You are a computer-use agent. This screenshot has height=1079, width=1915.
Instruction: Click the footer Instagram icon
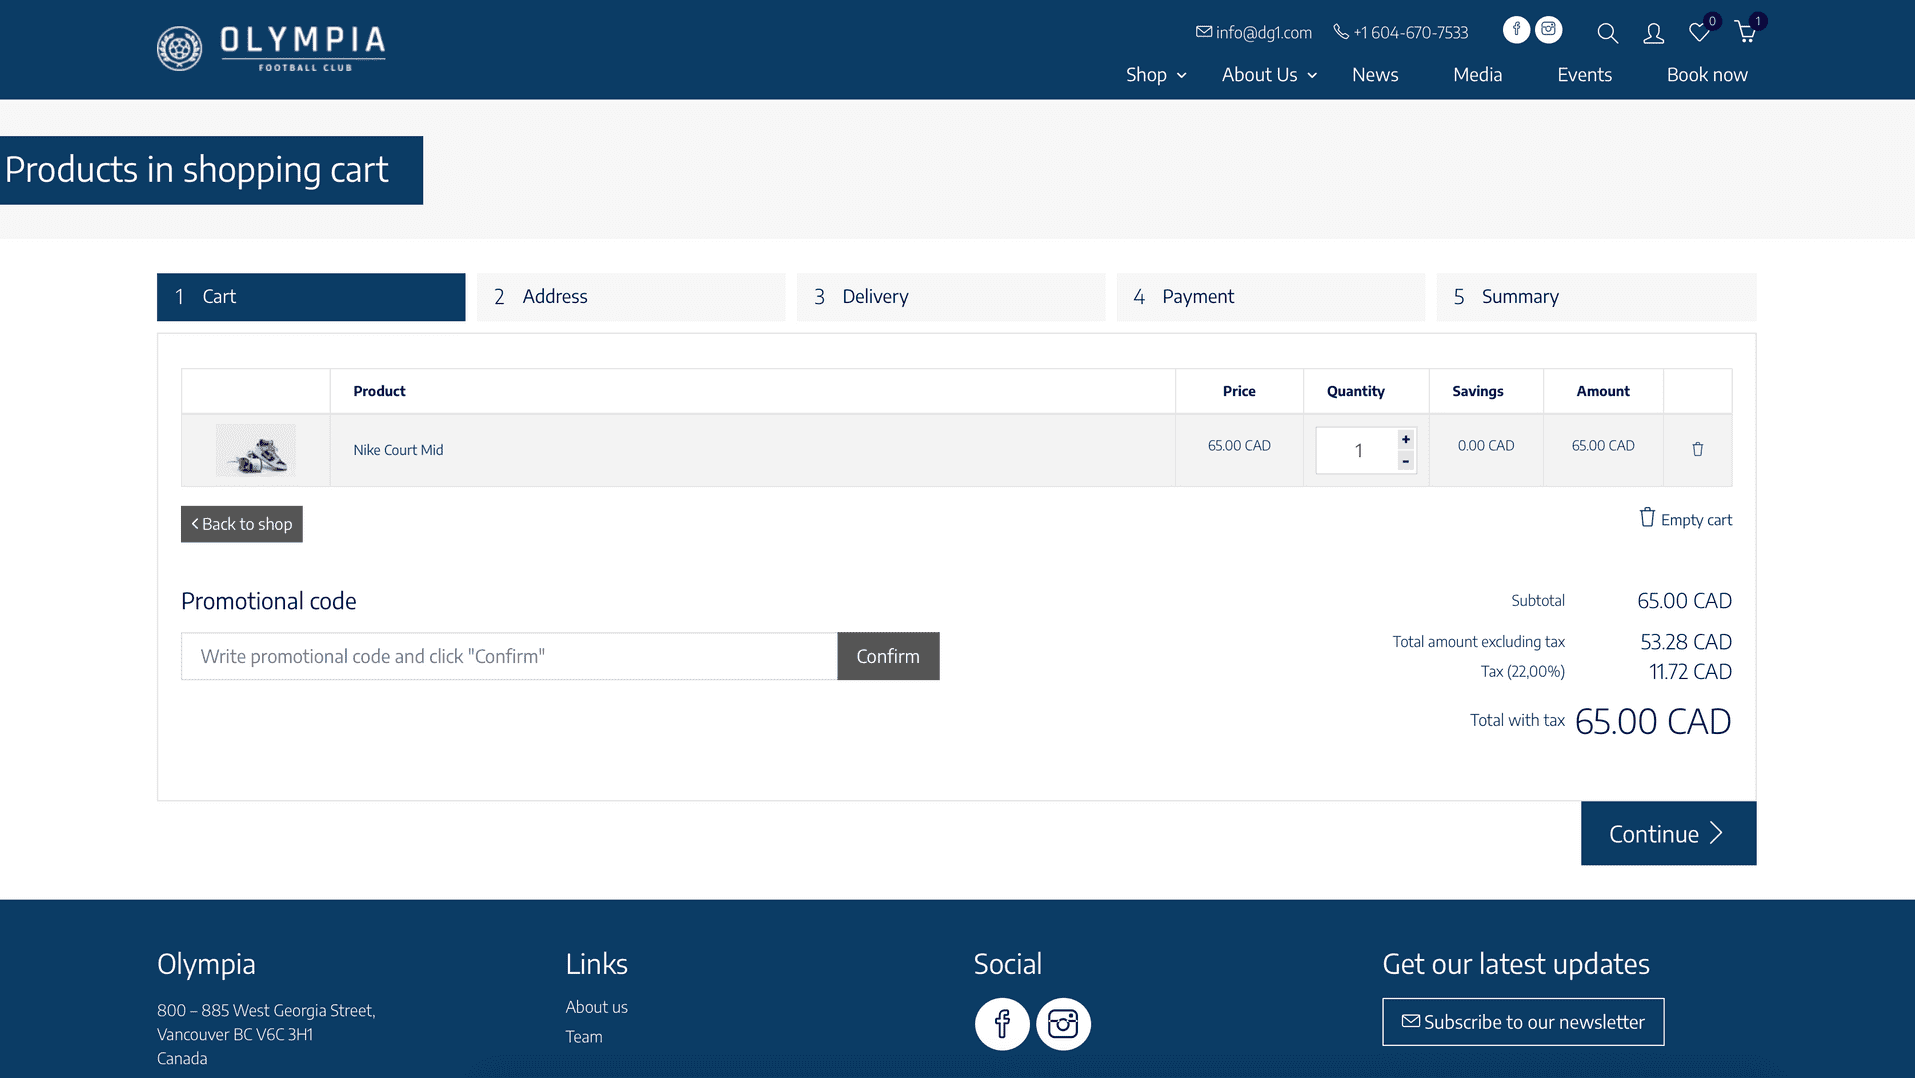tap(1063, 1024)
